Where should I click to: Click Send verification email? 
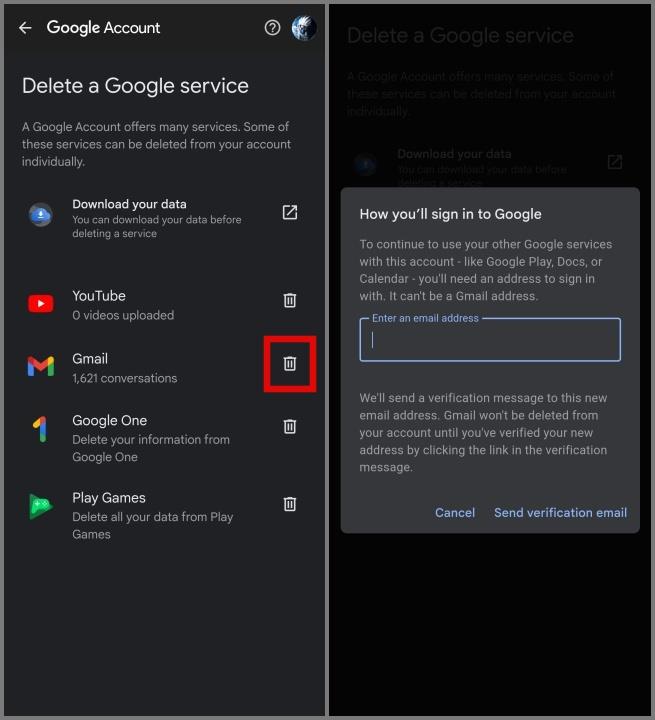560,512
